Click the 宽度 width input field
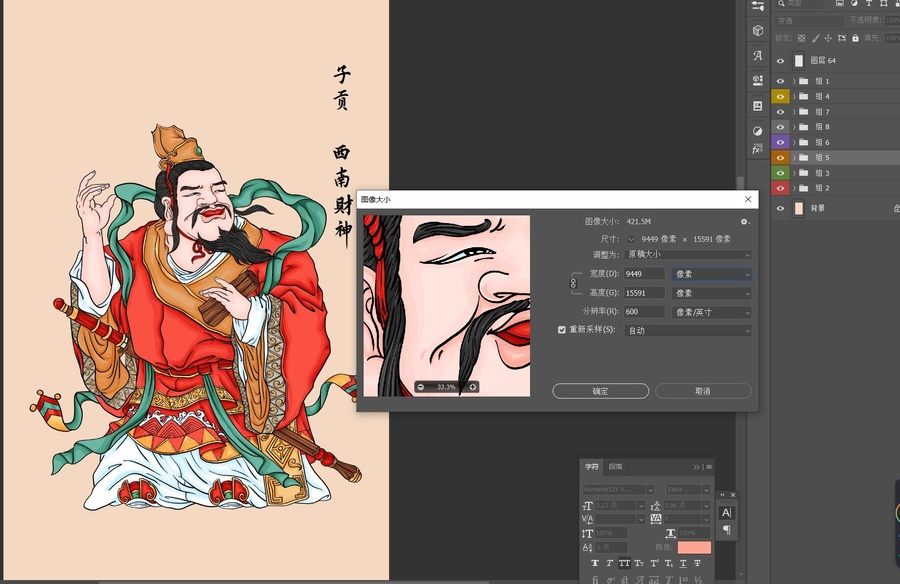The height and width of the screenshot is (584, 900). coord(644,274)
